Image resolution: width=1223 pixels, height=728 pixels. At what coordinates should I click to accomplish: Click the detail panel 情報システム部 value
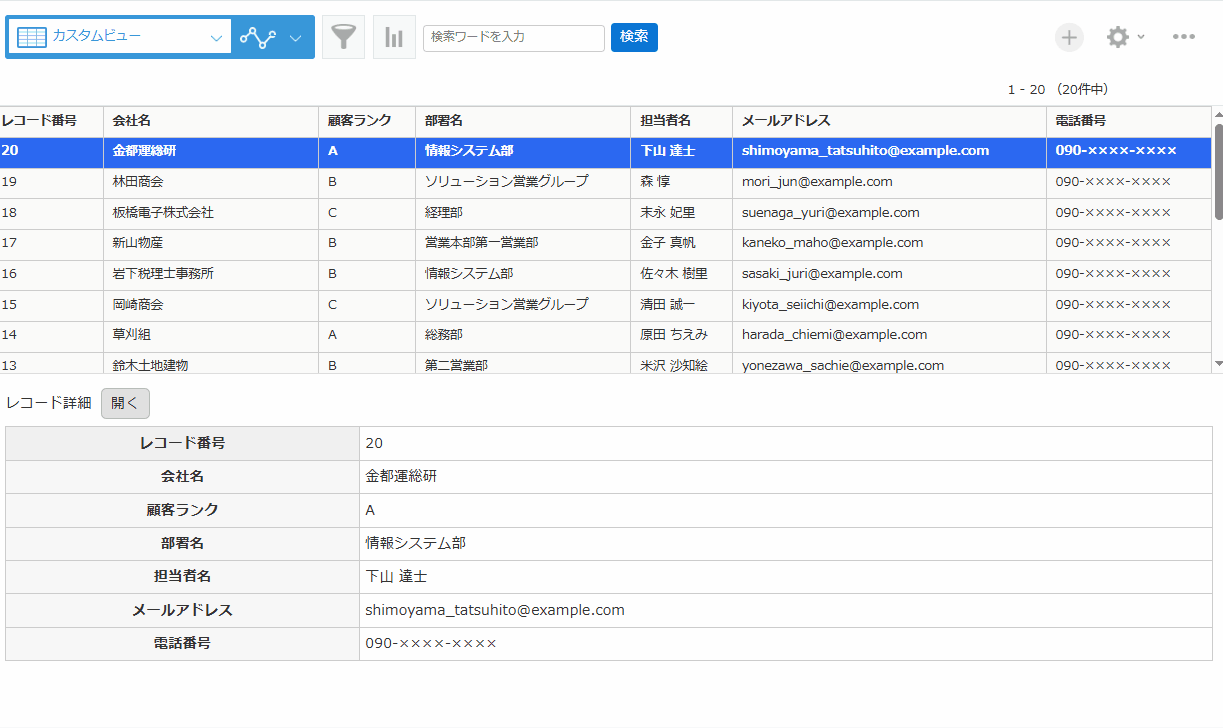tap(415, 543)
